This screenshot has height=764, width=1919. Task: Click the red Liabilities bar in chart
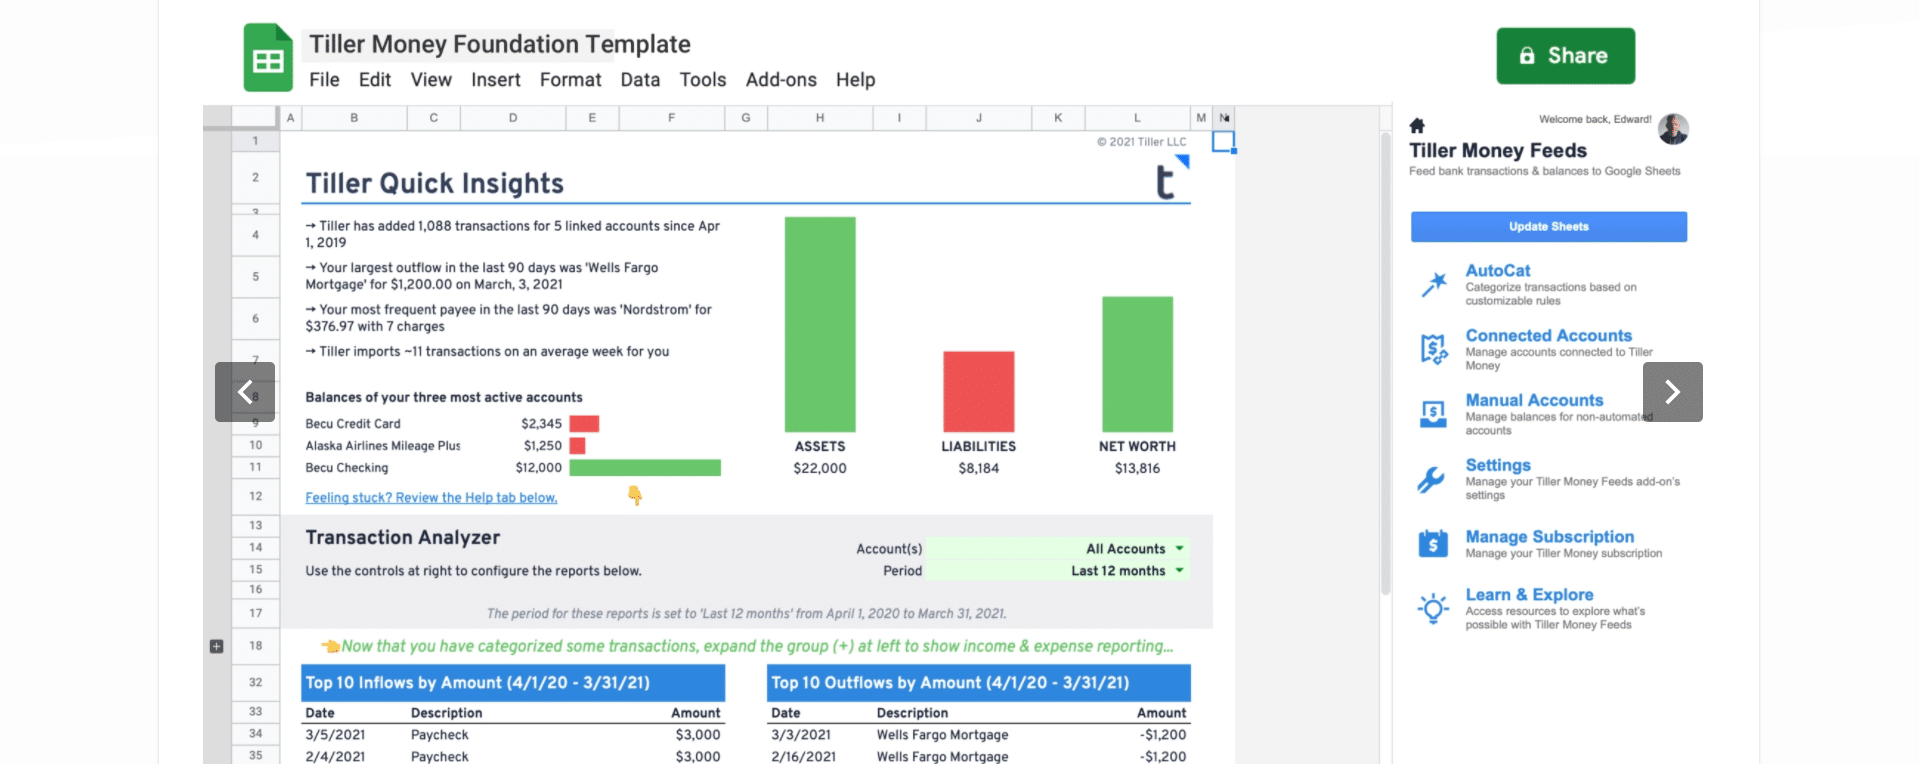coord(978,391)
